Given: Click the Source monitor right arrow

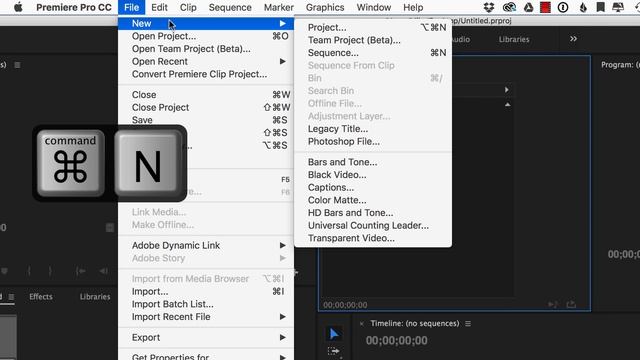Looking at the screenshot, I should (x=507, y=90).
